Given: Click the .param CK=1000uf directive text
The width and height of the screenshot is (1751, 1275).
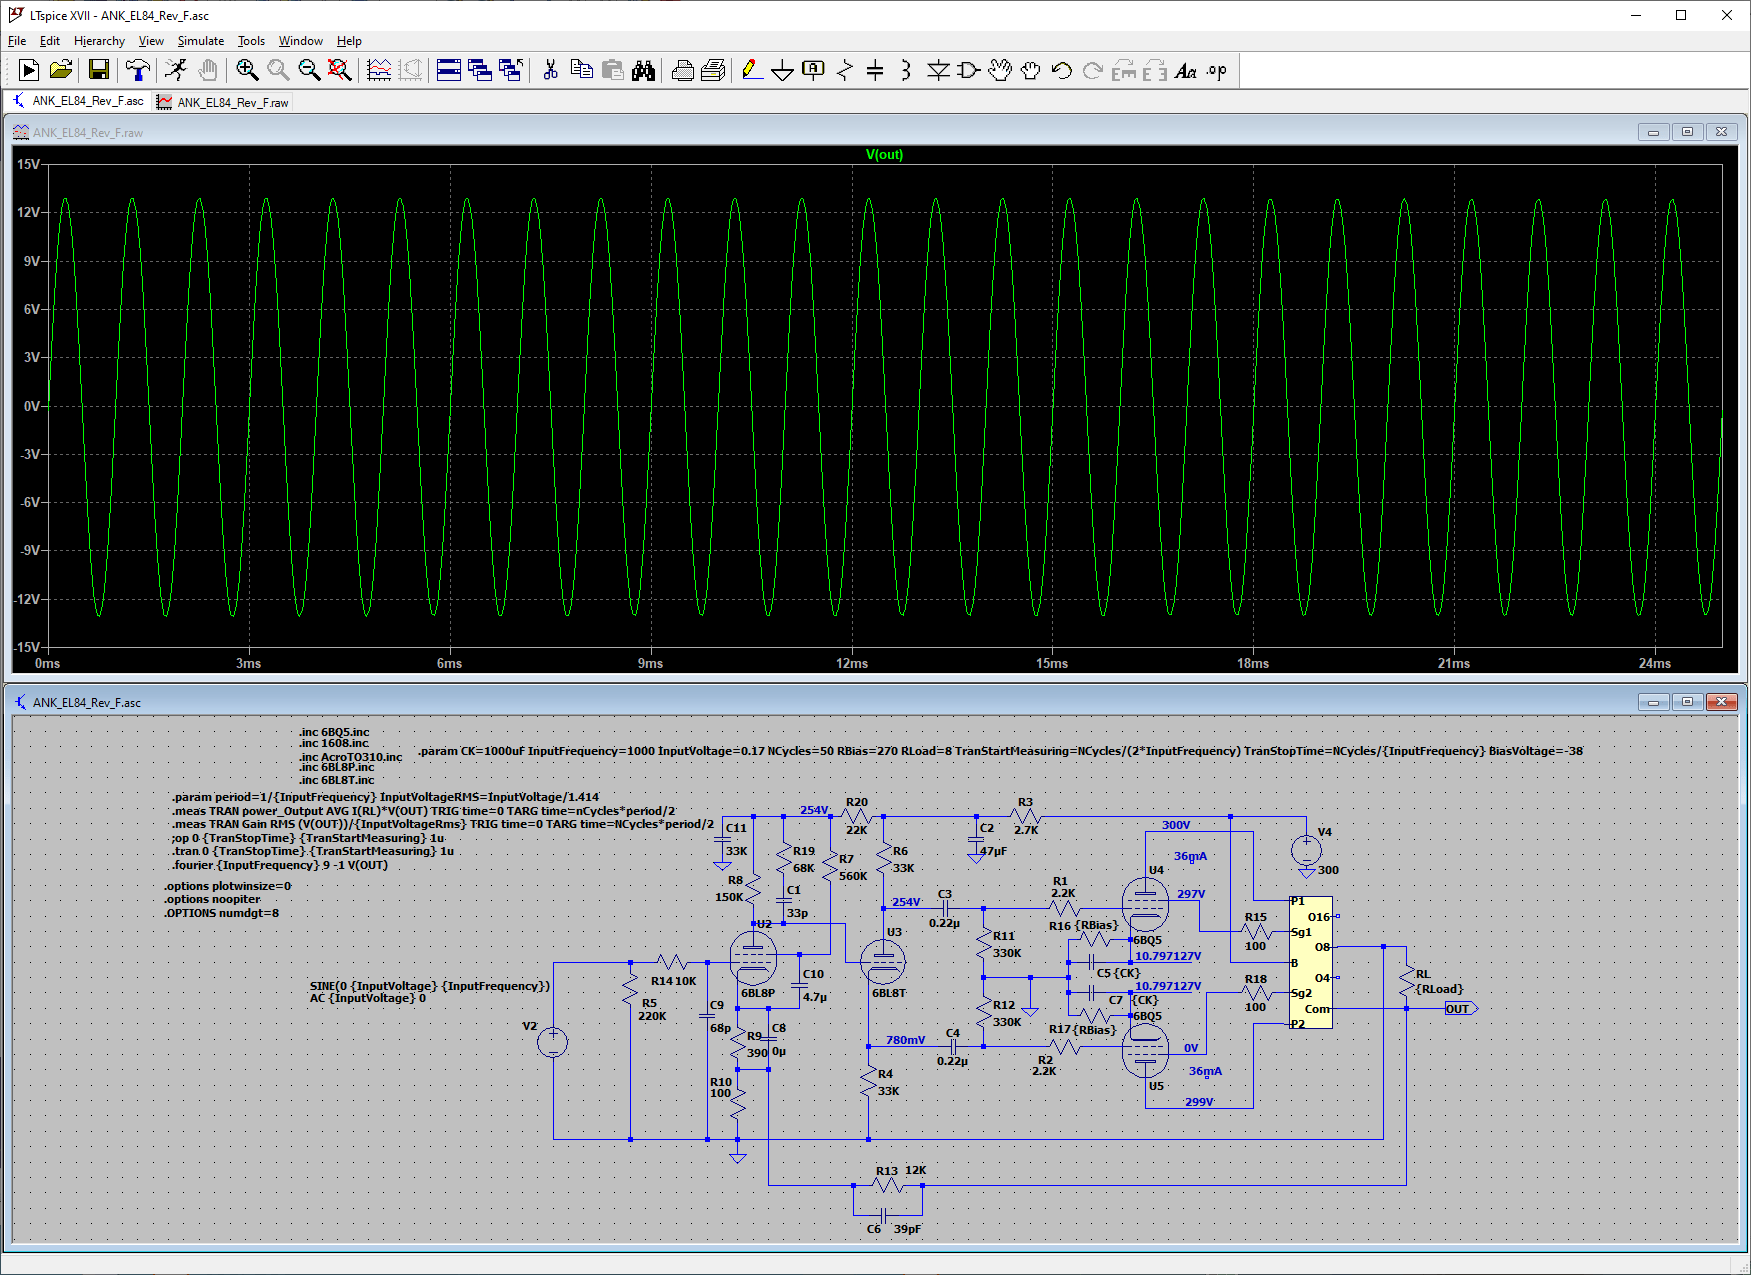Looking at the screenshot, I should (1000, 751).
